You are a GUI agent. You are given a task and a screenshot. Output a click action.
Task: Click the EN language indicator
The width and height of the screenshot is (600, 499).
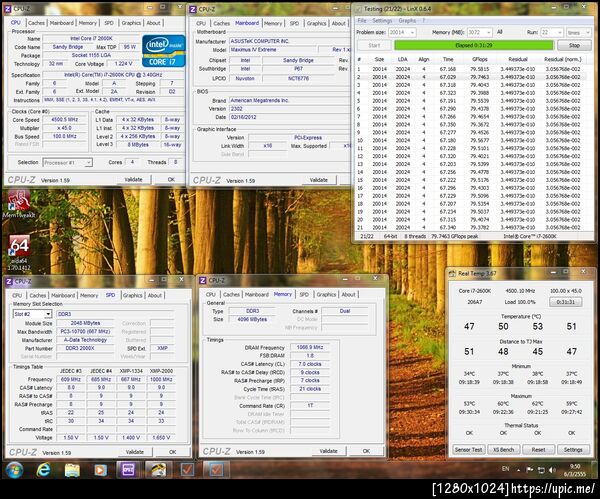(505, 469)
